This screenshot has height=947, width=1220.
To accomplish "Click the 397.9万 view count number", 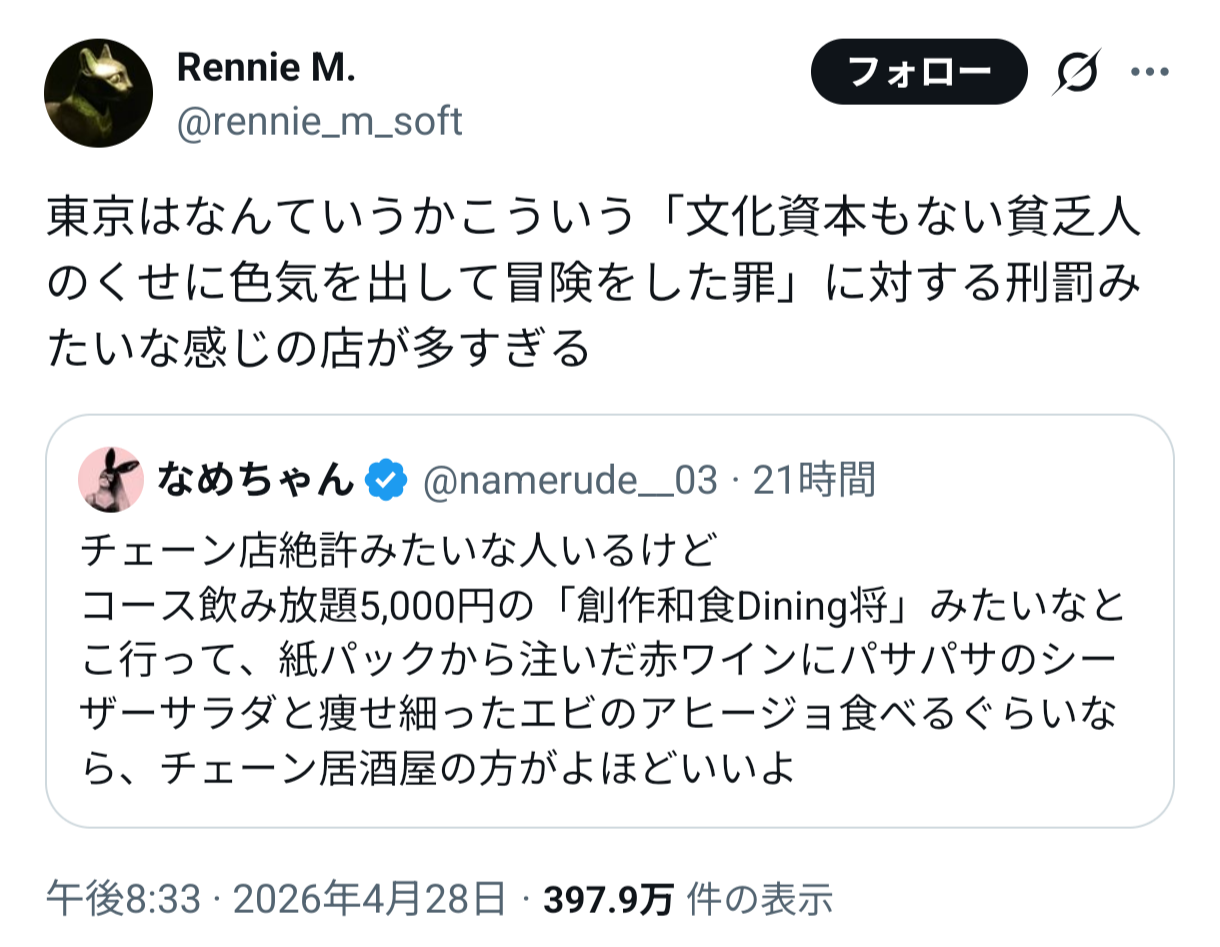I will coord(608,899).
